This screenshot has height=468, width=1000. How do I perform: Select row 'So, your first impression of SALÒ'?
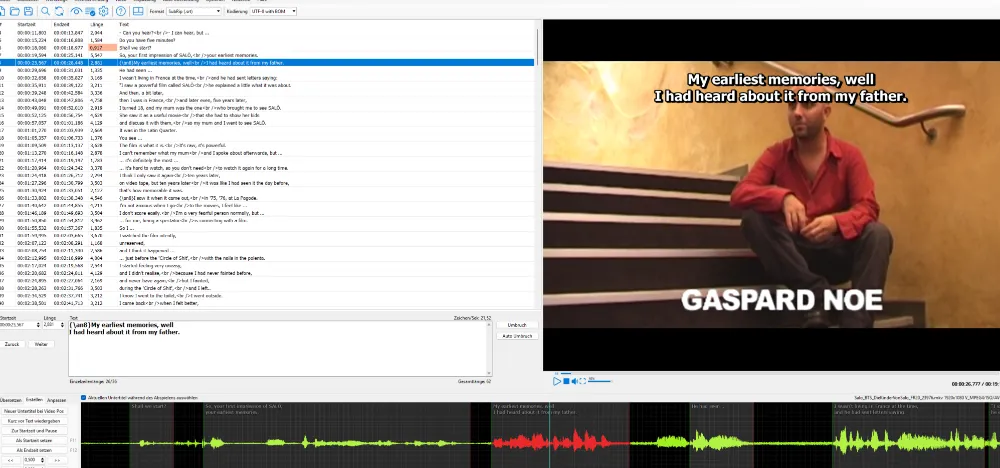267,55
